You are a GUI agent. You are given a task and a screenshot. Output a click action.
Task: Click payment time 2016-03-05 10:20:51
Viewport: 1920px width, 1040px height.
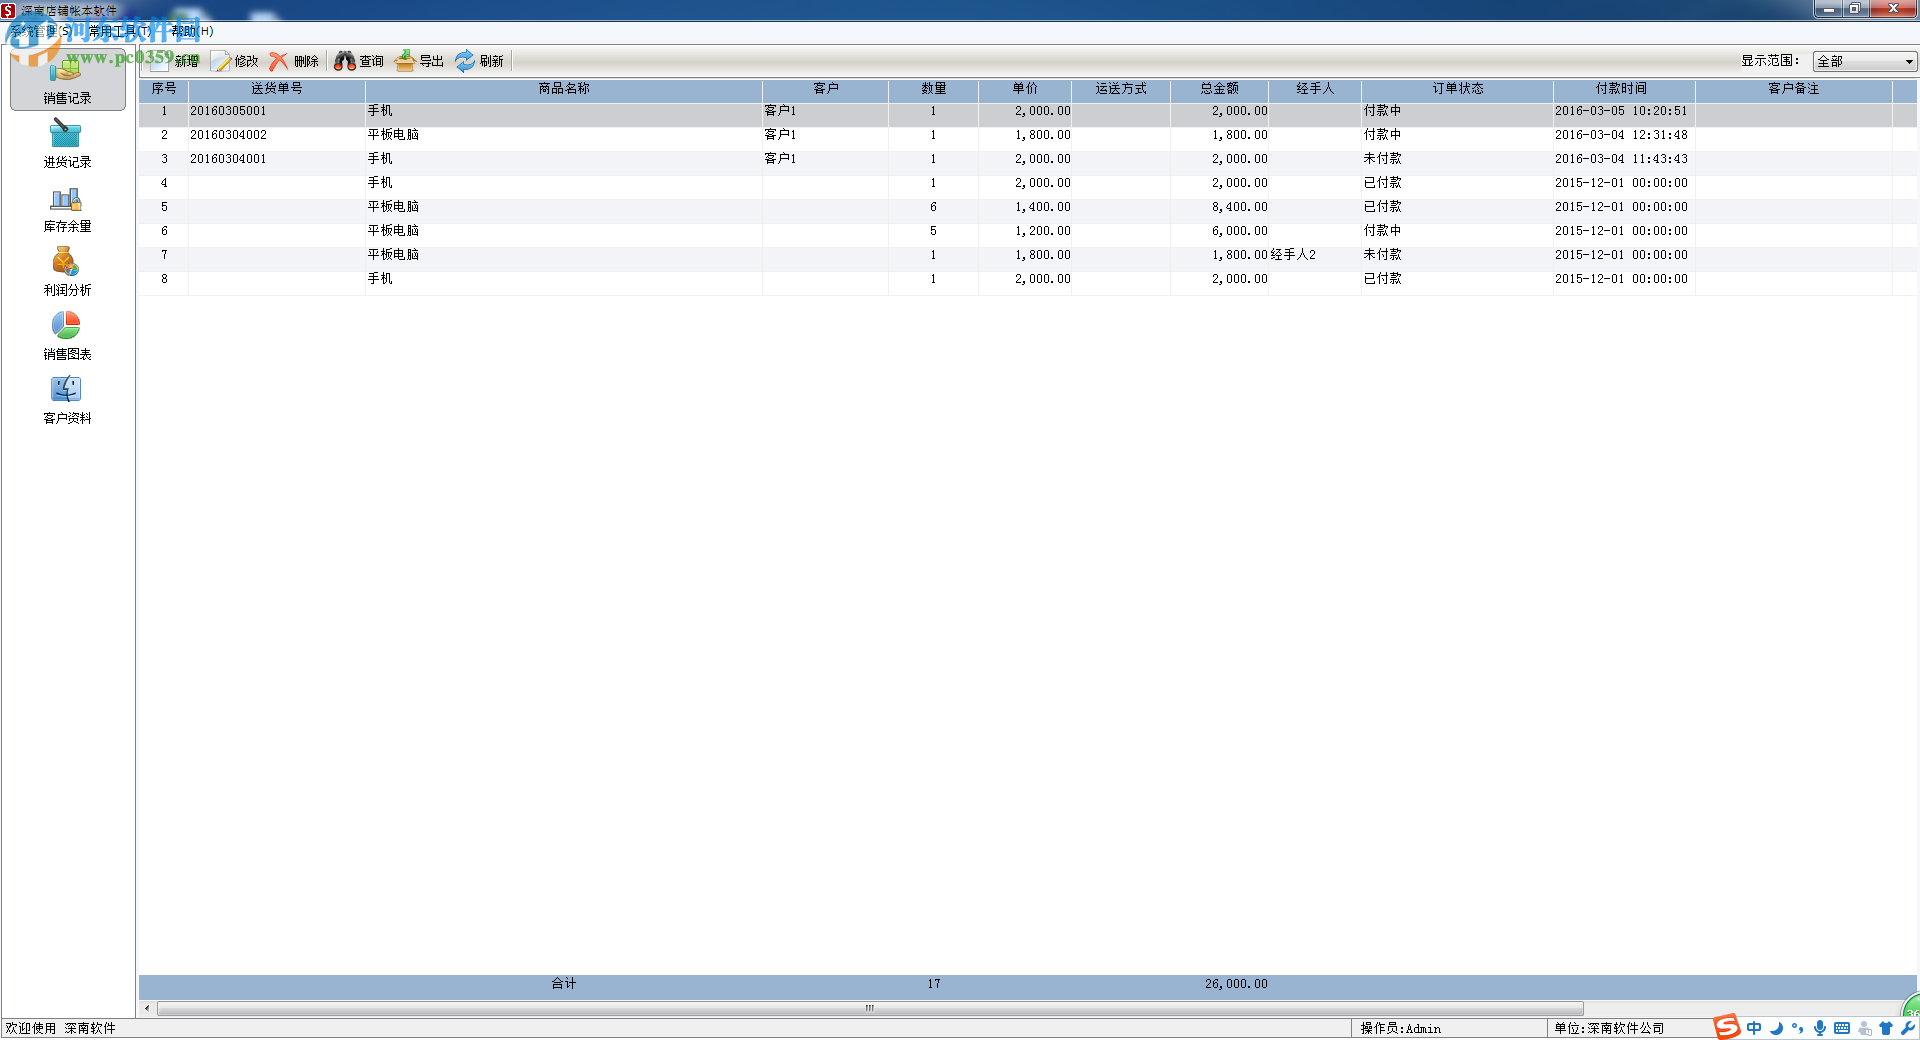click(x=1621, y=111)
